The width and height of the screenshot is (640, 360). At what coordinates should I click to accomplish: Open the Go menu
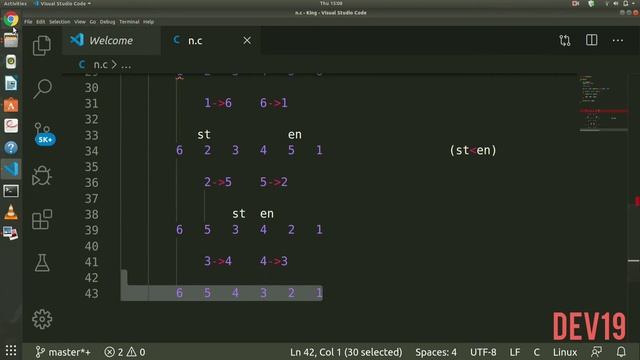pos(93,22)
